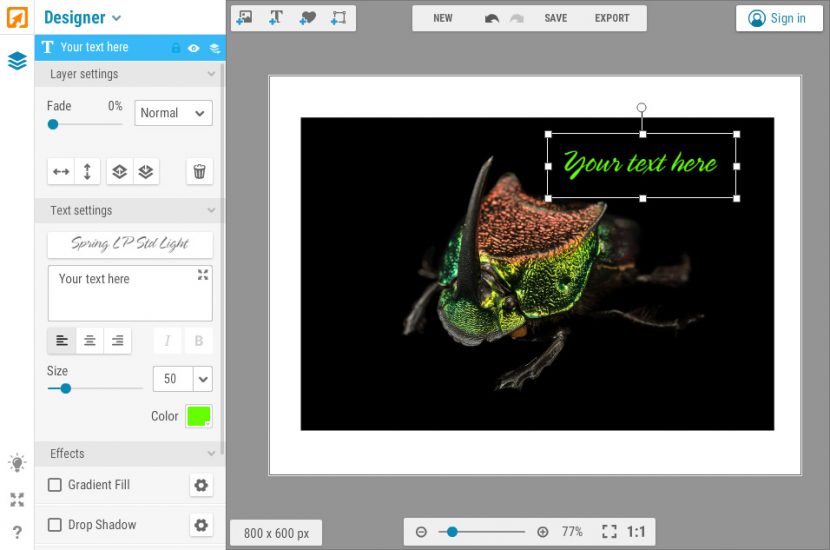The height and width of the screenshot is (550, 830).
Task: Flip the layer vertically
Action: (87, 172)
